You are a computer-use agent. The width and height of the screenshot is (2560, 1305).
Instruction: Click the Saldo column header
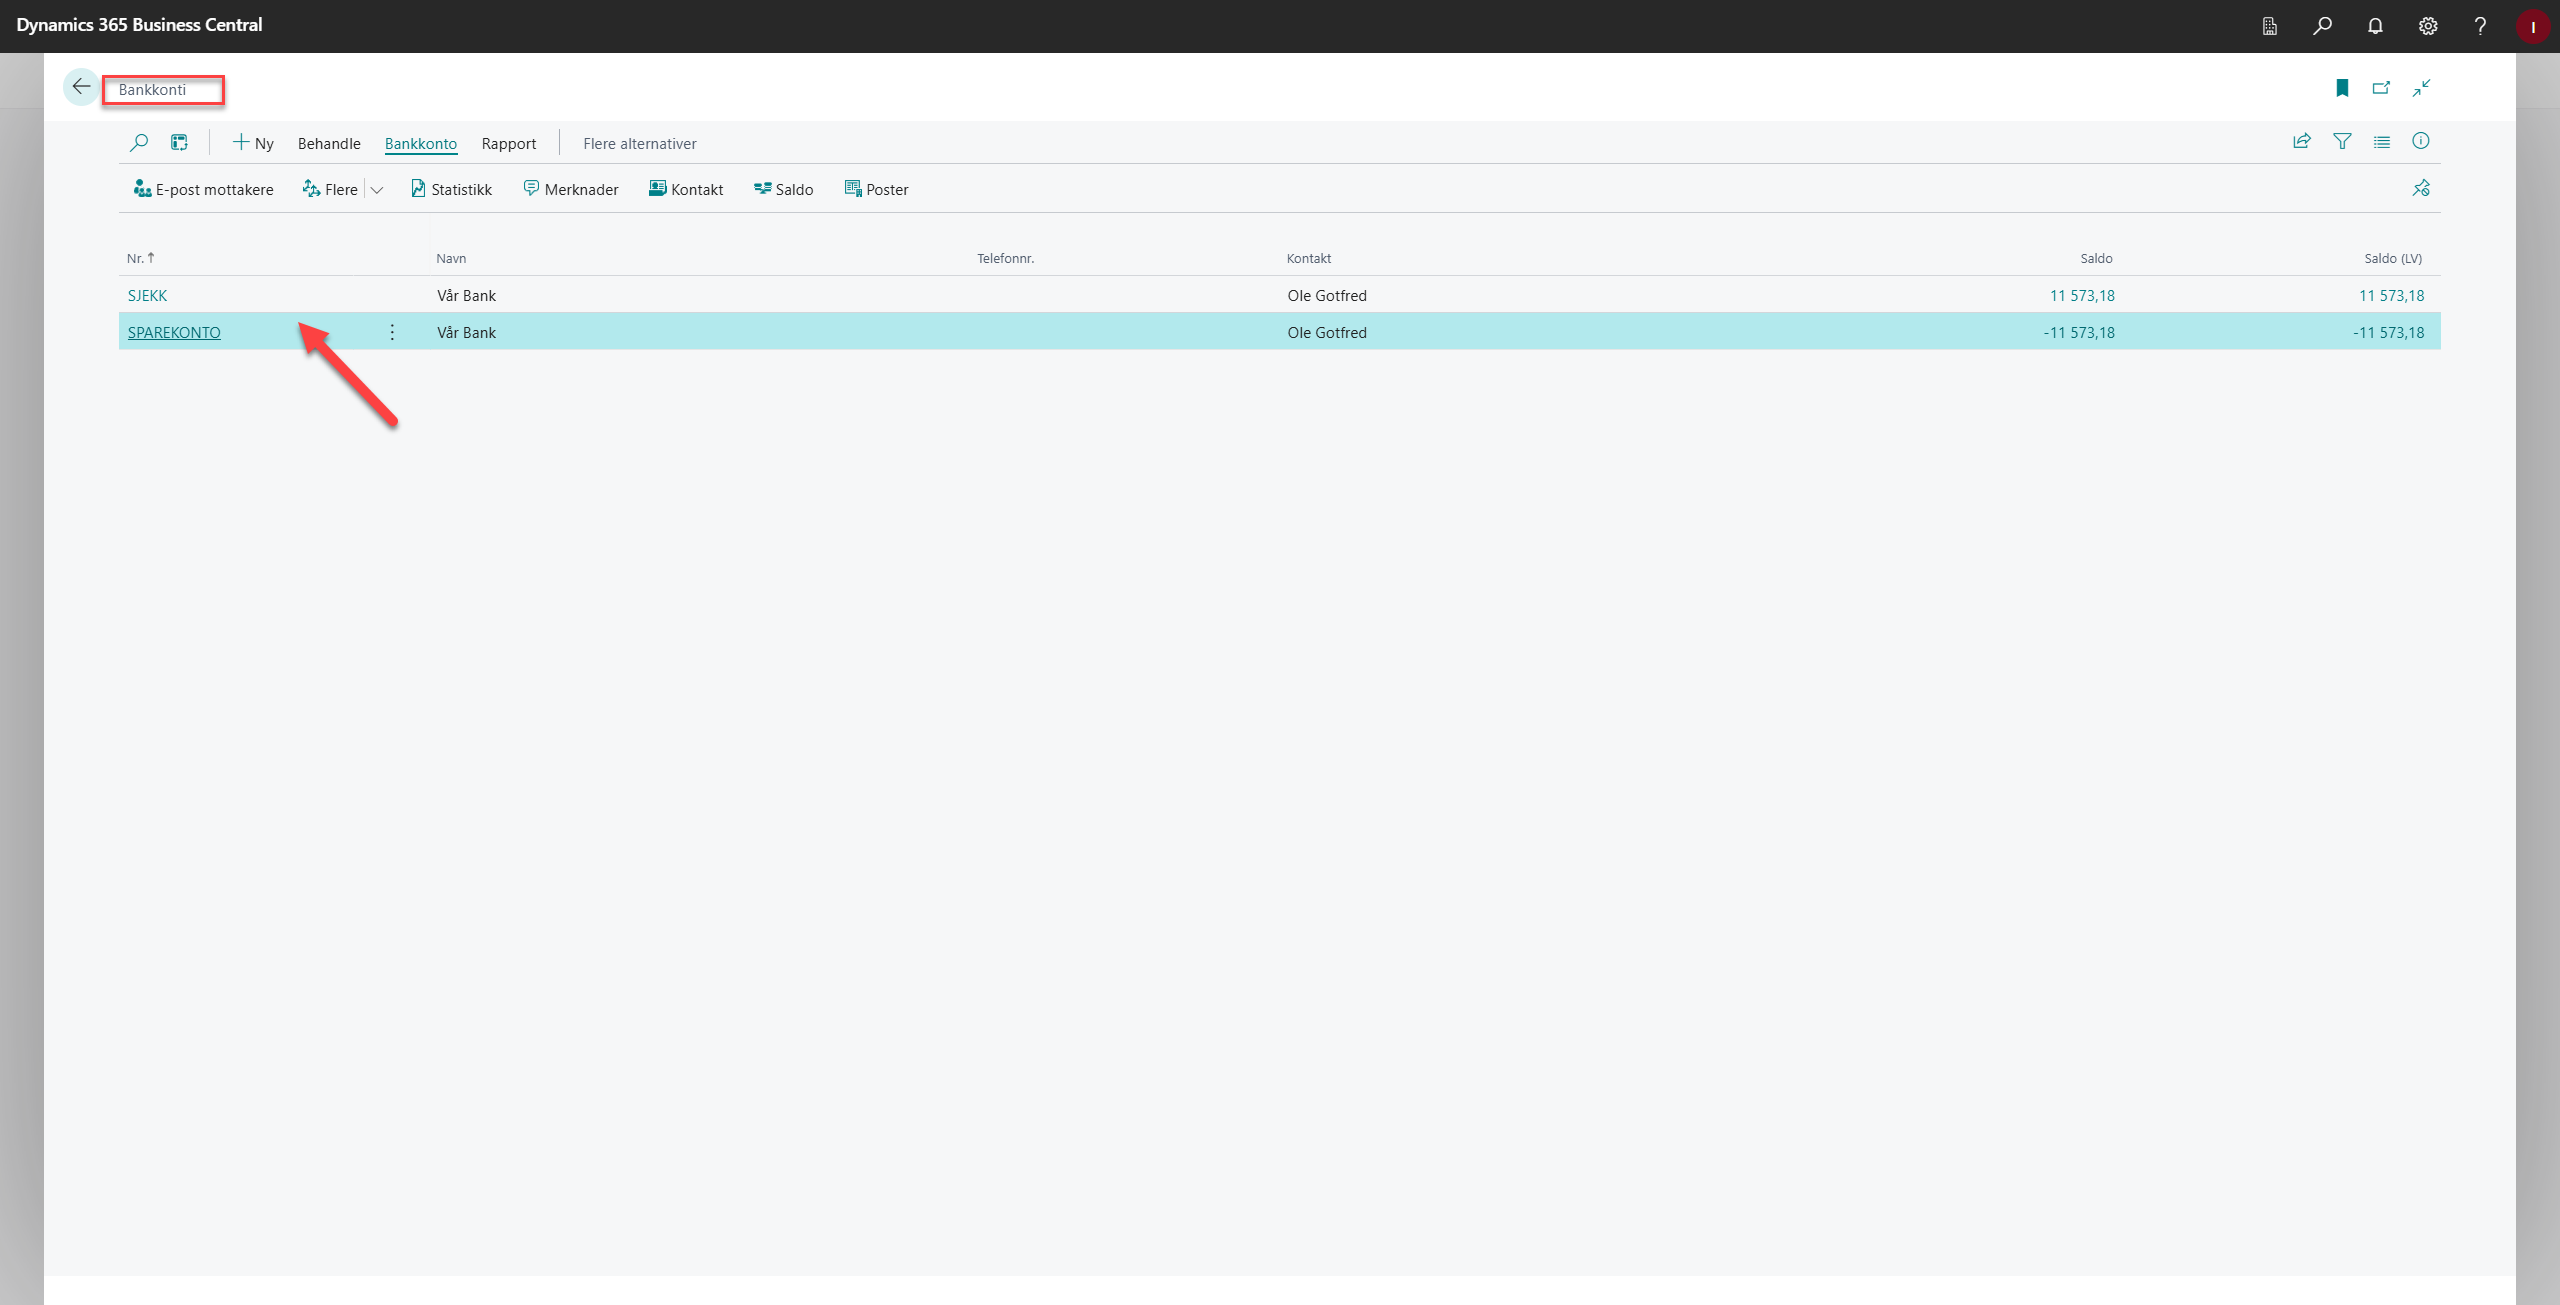[x=2096, y=258]
